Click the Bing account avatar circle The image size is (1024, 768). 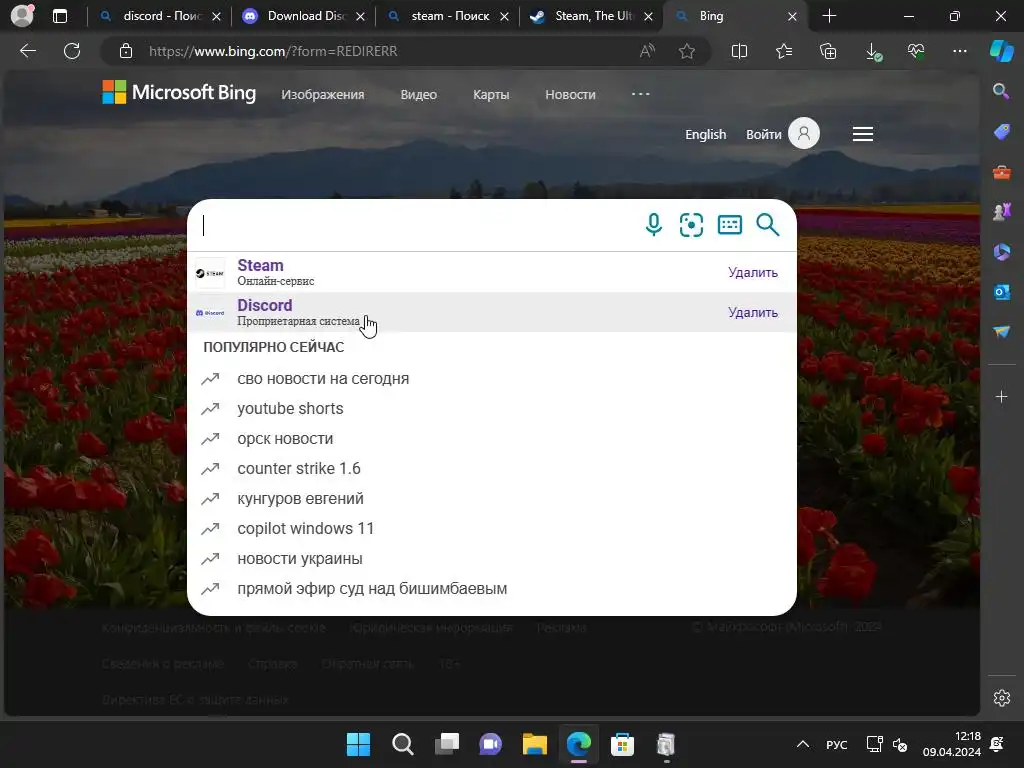tap(804, 133)
